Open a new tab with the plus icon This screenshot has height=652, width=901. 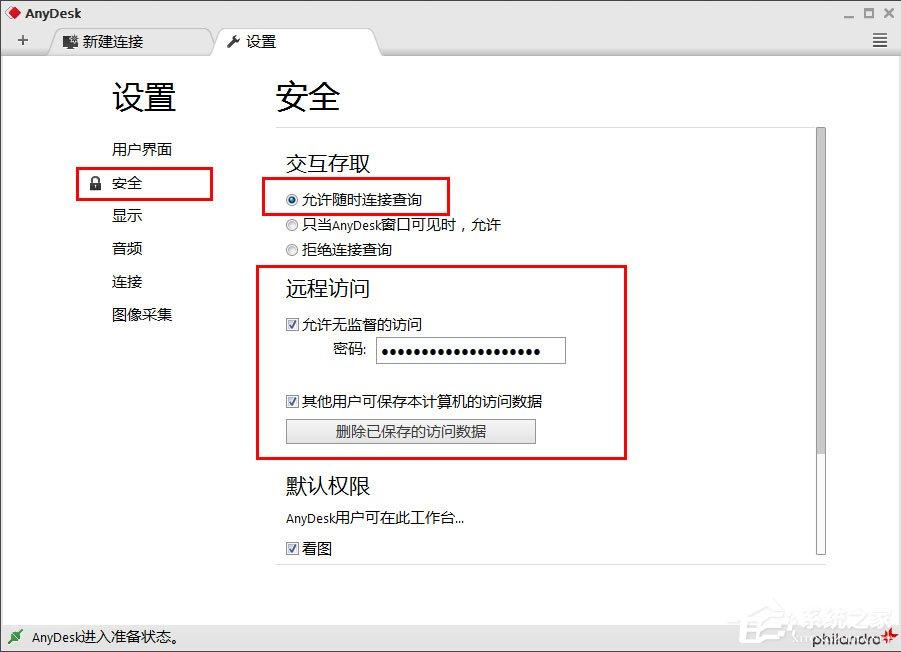coord(22,40)
